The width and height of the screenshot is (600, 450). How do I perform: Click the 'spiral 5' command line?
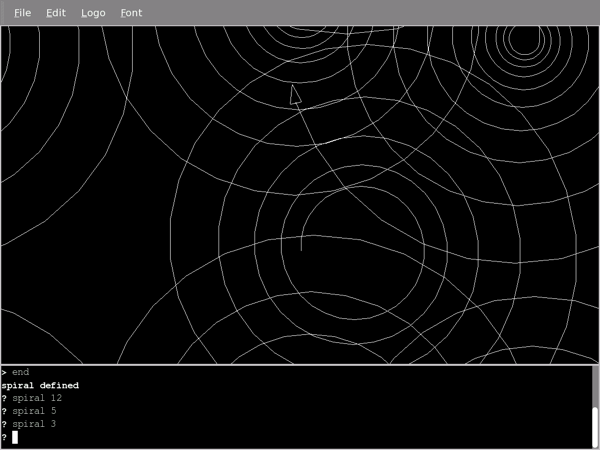[34, 411]
